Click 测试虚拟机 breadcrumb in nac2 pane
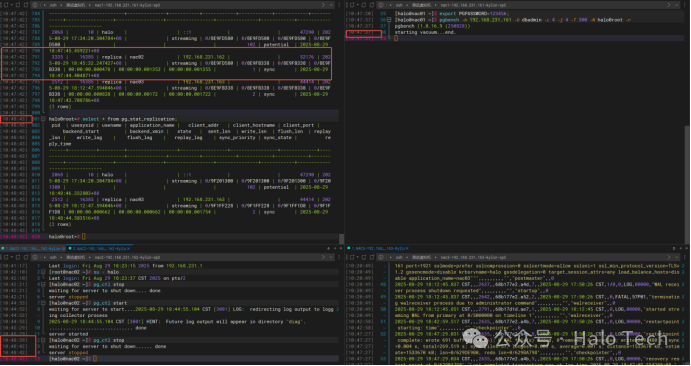This screenshot has height=366, width=691. (x=75, y=257)
